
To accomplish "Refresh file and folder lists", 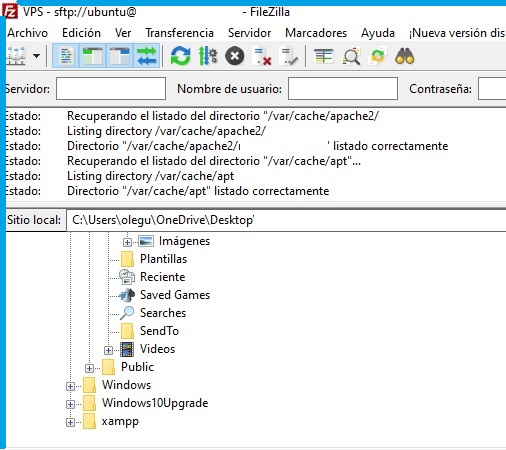I will [x=180, y=56].
